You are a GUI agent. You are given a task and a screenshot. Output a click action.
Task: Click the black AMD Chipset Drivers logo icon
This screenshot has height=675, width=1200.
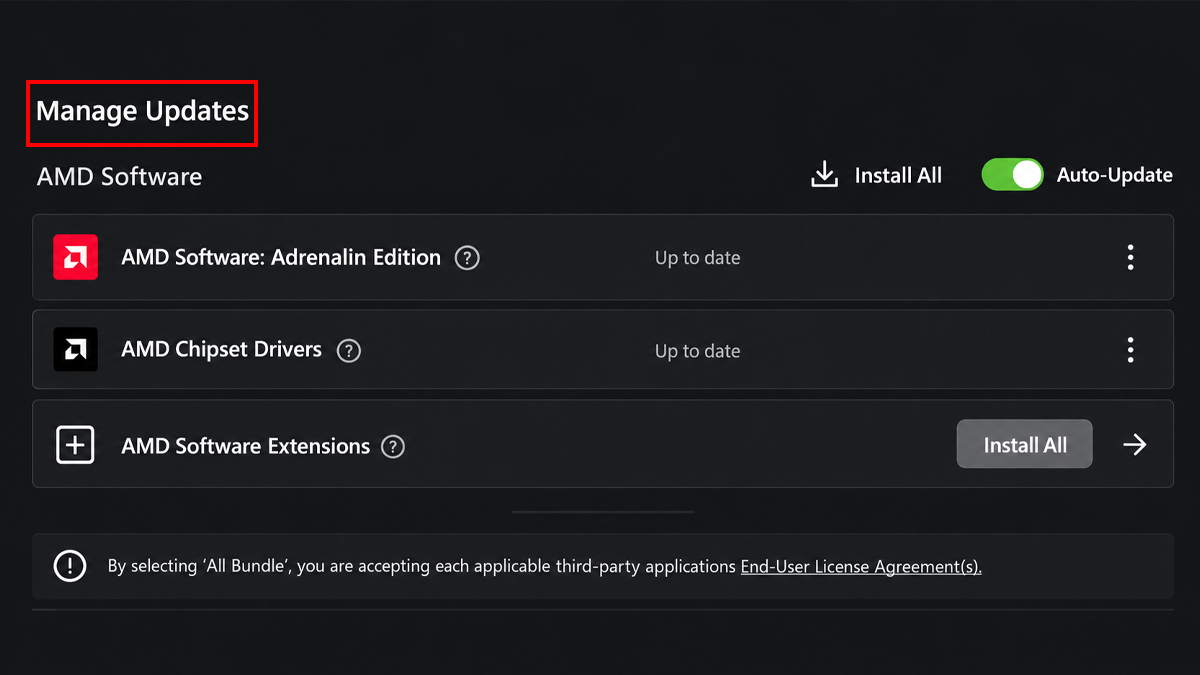point(76,350)
